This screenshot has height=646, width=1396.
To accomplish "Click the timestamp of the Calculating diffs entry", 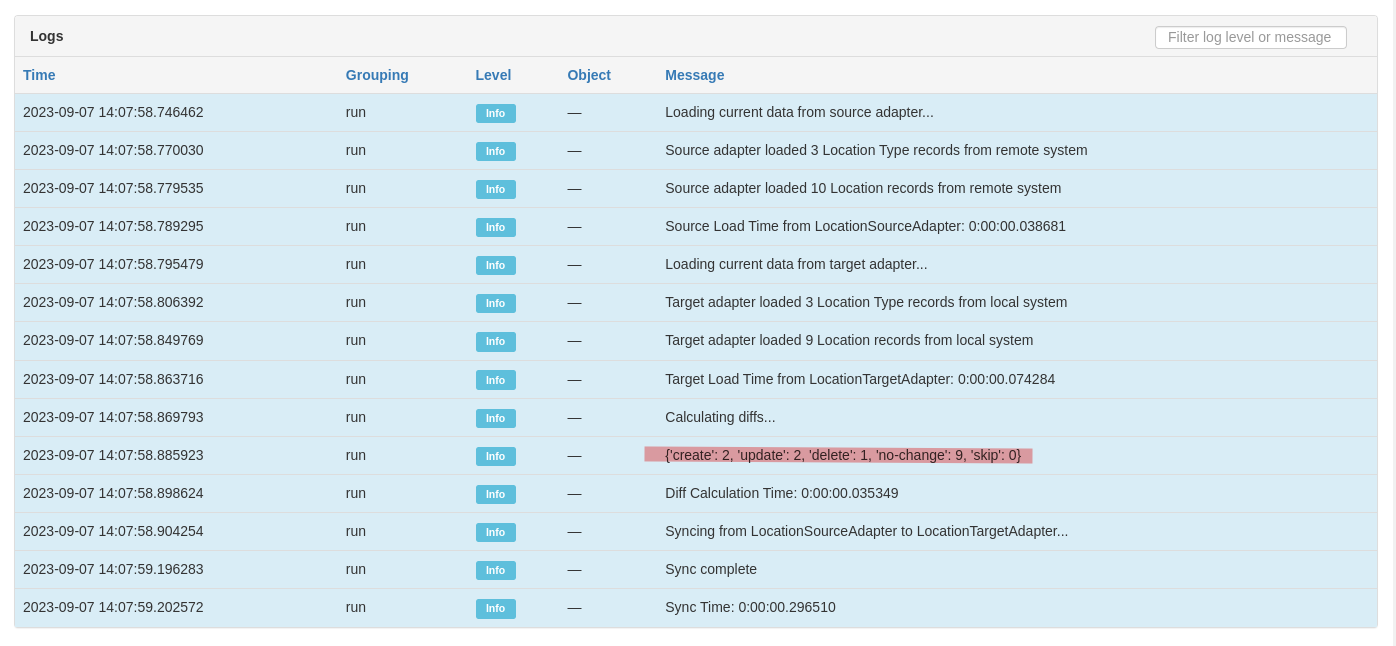I will point(113,417).
